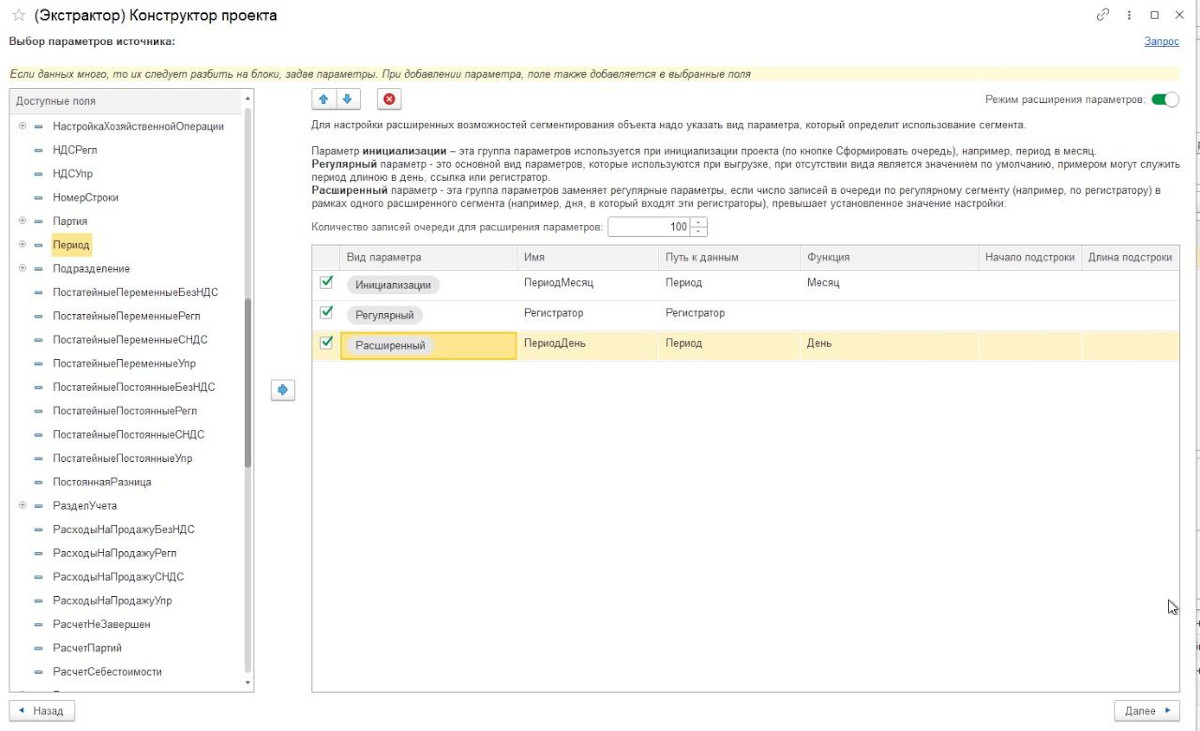Viewport: 1200px width, 731px height.
Task: Select the Регулярный parameter type tag
Action: 384,315
